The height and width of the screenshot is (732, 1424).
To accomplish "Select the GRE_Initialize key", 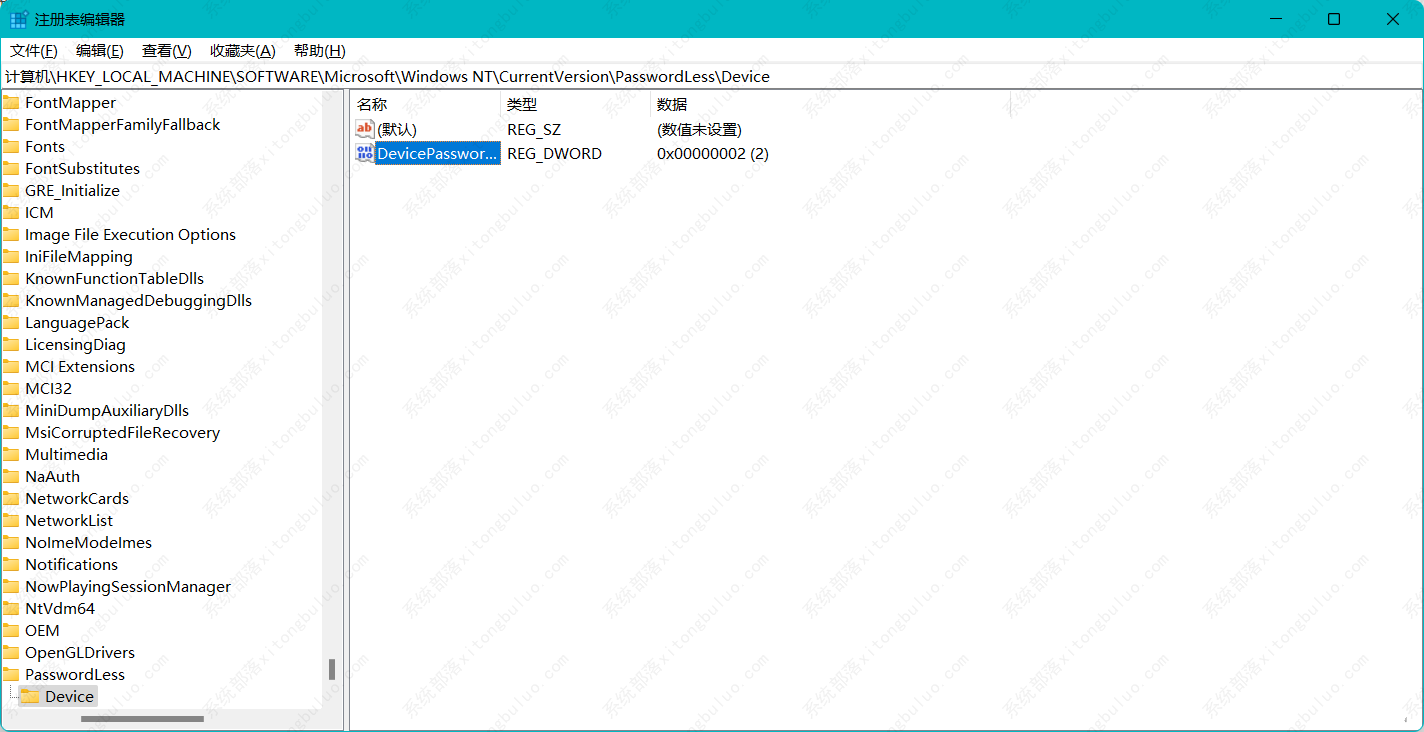I will coord(73,190).
